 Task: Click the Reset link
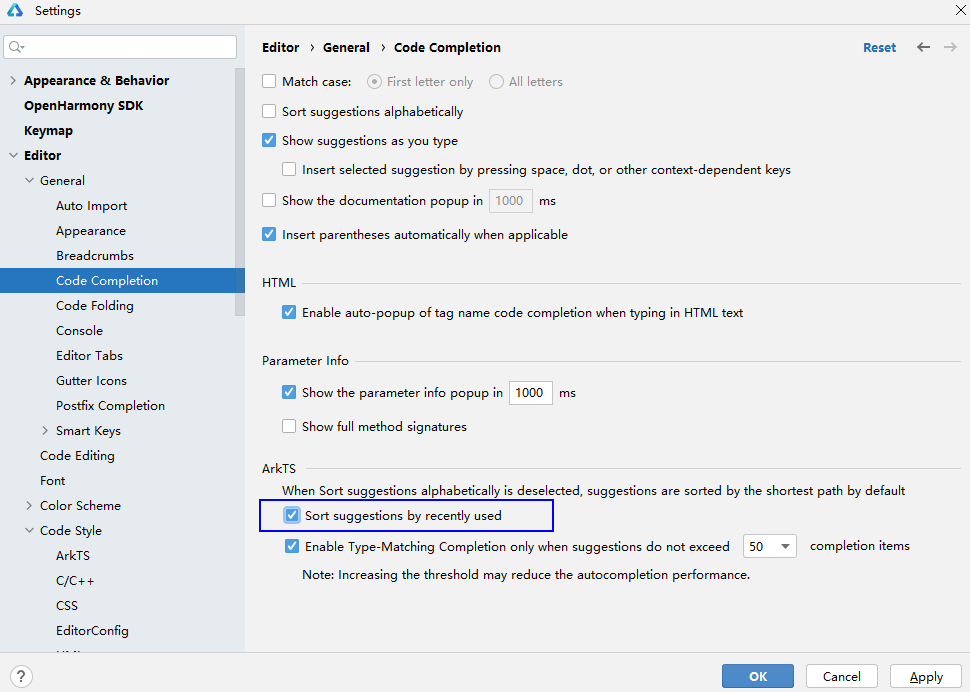pyautogui.click(x=879, y=48)
